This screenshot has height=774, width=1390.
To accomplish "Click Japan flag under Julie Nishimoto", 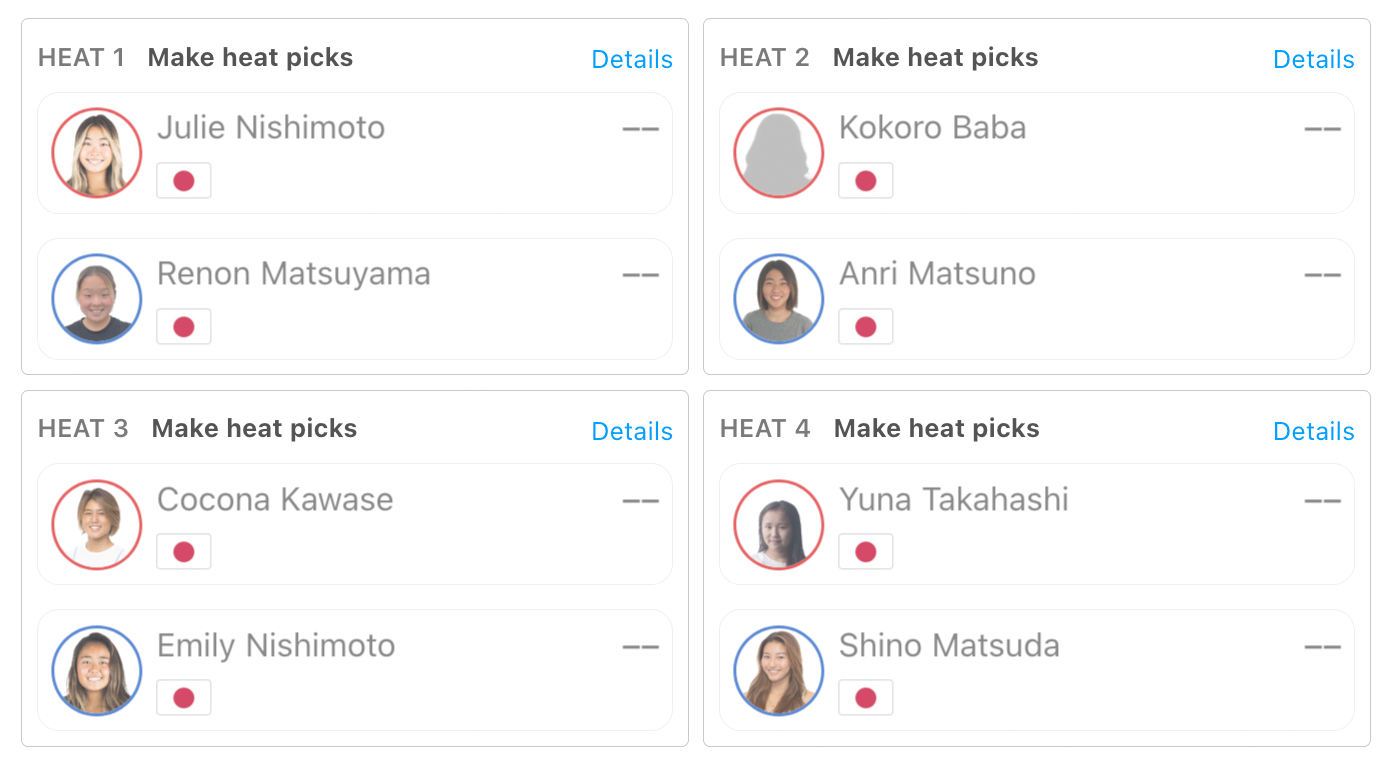I will 184,181.
